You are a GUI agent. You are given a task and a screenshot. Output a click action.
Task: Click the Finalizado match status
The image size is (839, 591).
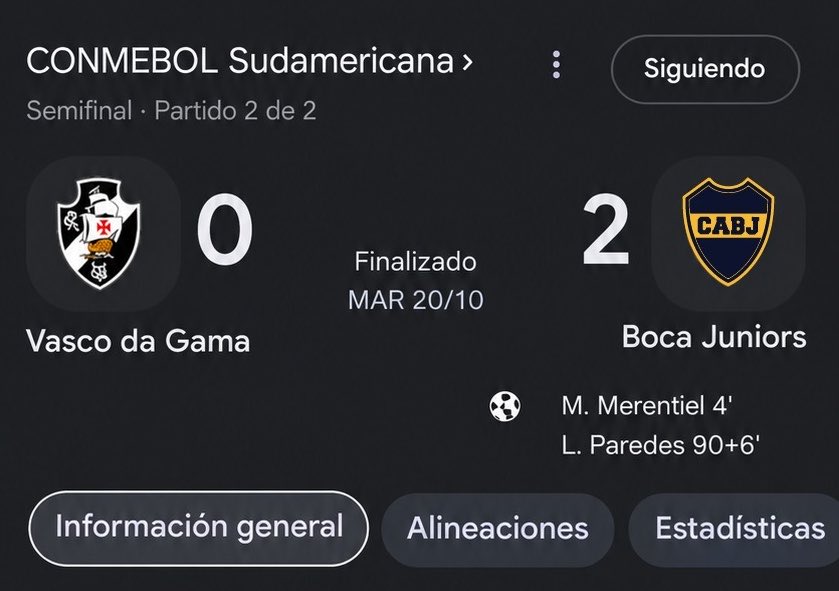click(x=415, y=262)
